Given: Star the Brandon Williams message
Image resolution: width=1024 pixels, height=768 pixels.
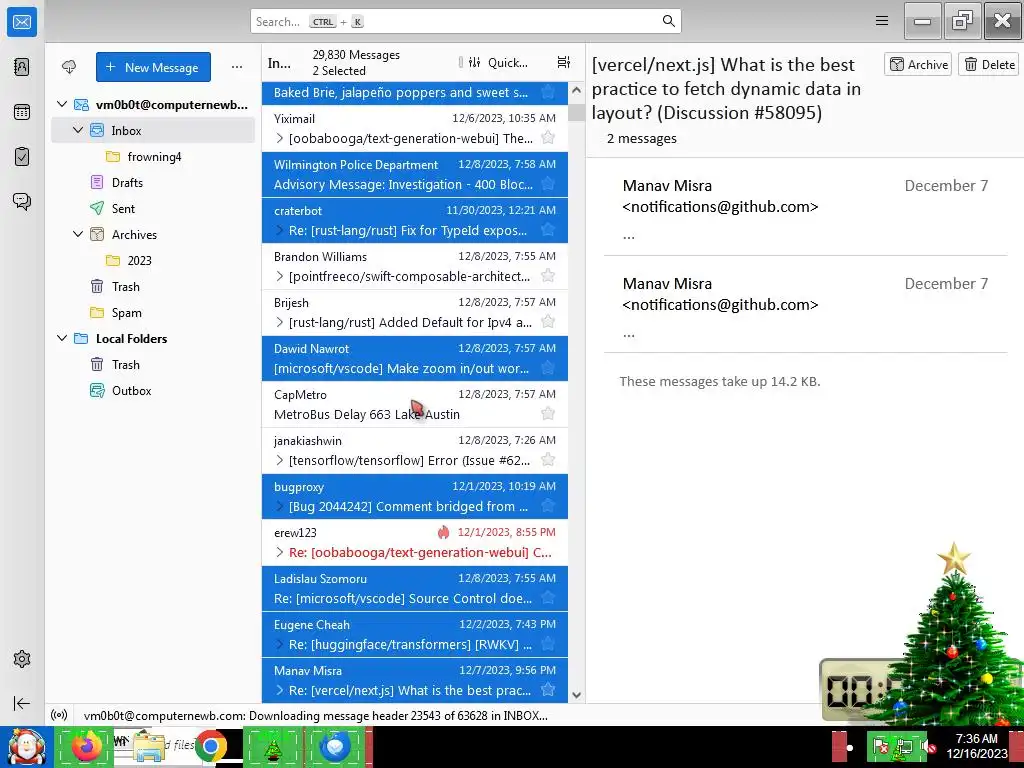Looking at the screenshot, I should point(548,276).
